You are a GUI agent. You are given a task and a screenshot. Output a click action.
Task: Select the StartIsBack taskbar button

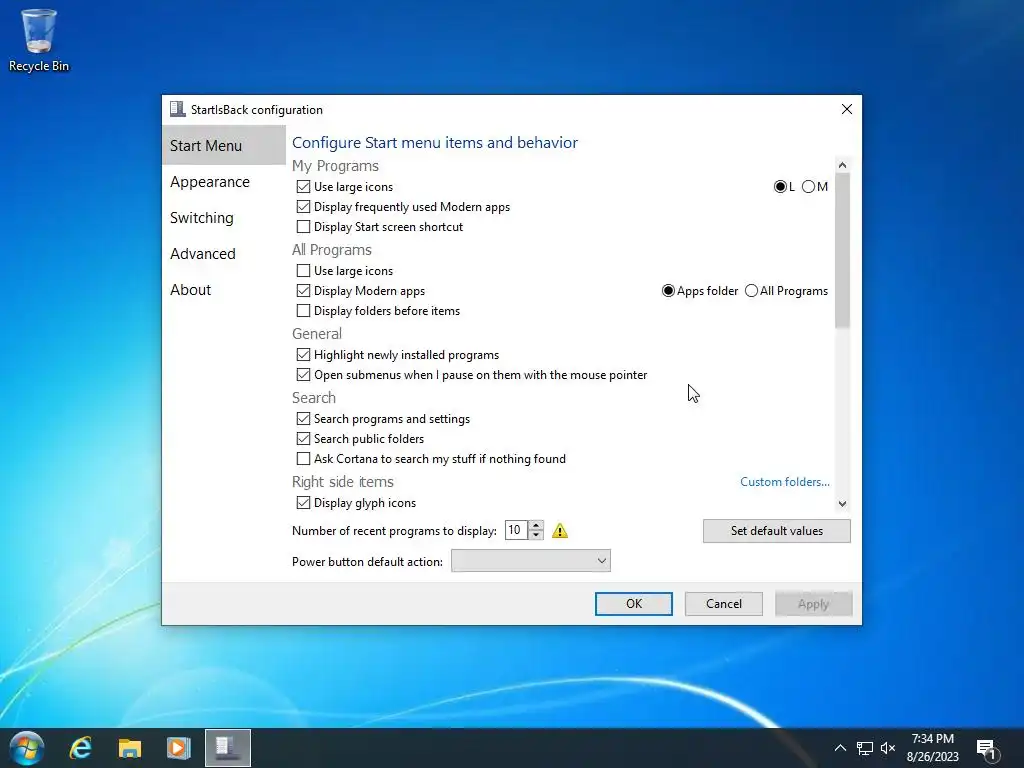pos(227,748)
